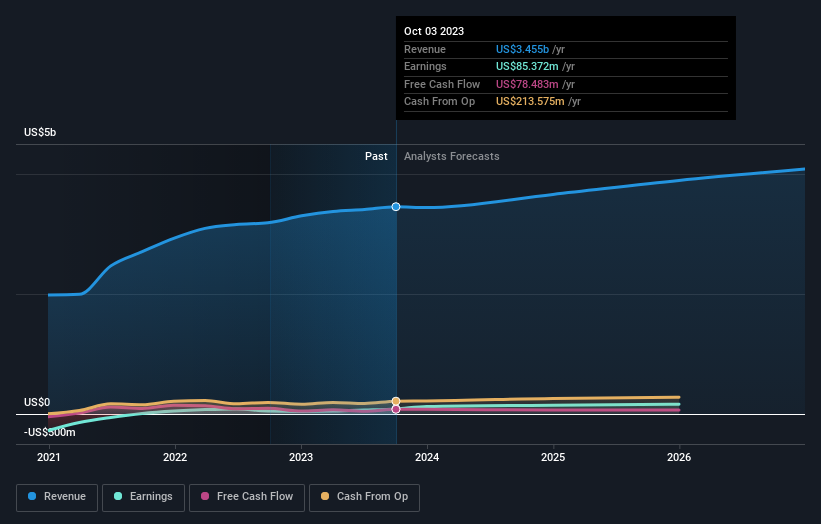Click the 2021 x-axis label
This screenshot has height=524, width=821.
49,457
